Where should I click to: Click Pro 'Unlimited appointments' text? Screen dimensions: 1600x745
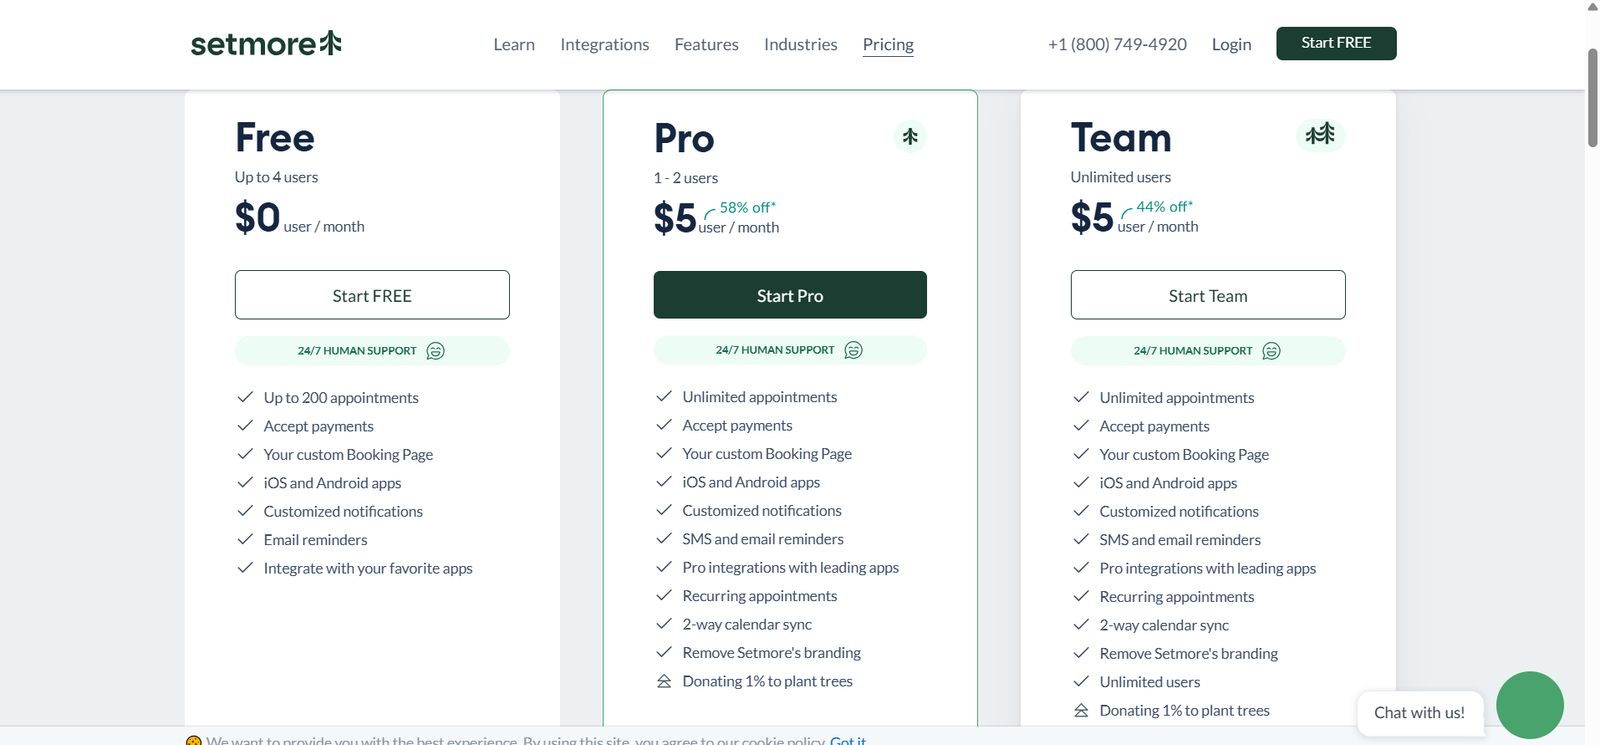760,397
